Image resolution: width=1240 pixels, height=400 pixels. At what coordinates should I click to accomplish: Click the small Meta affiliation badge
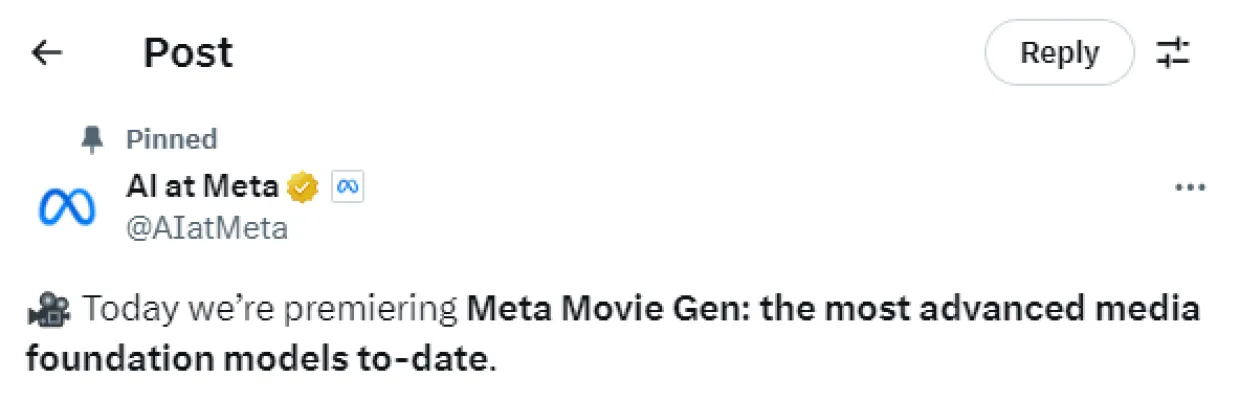(x=347, y=186)
